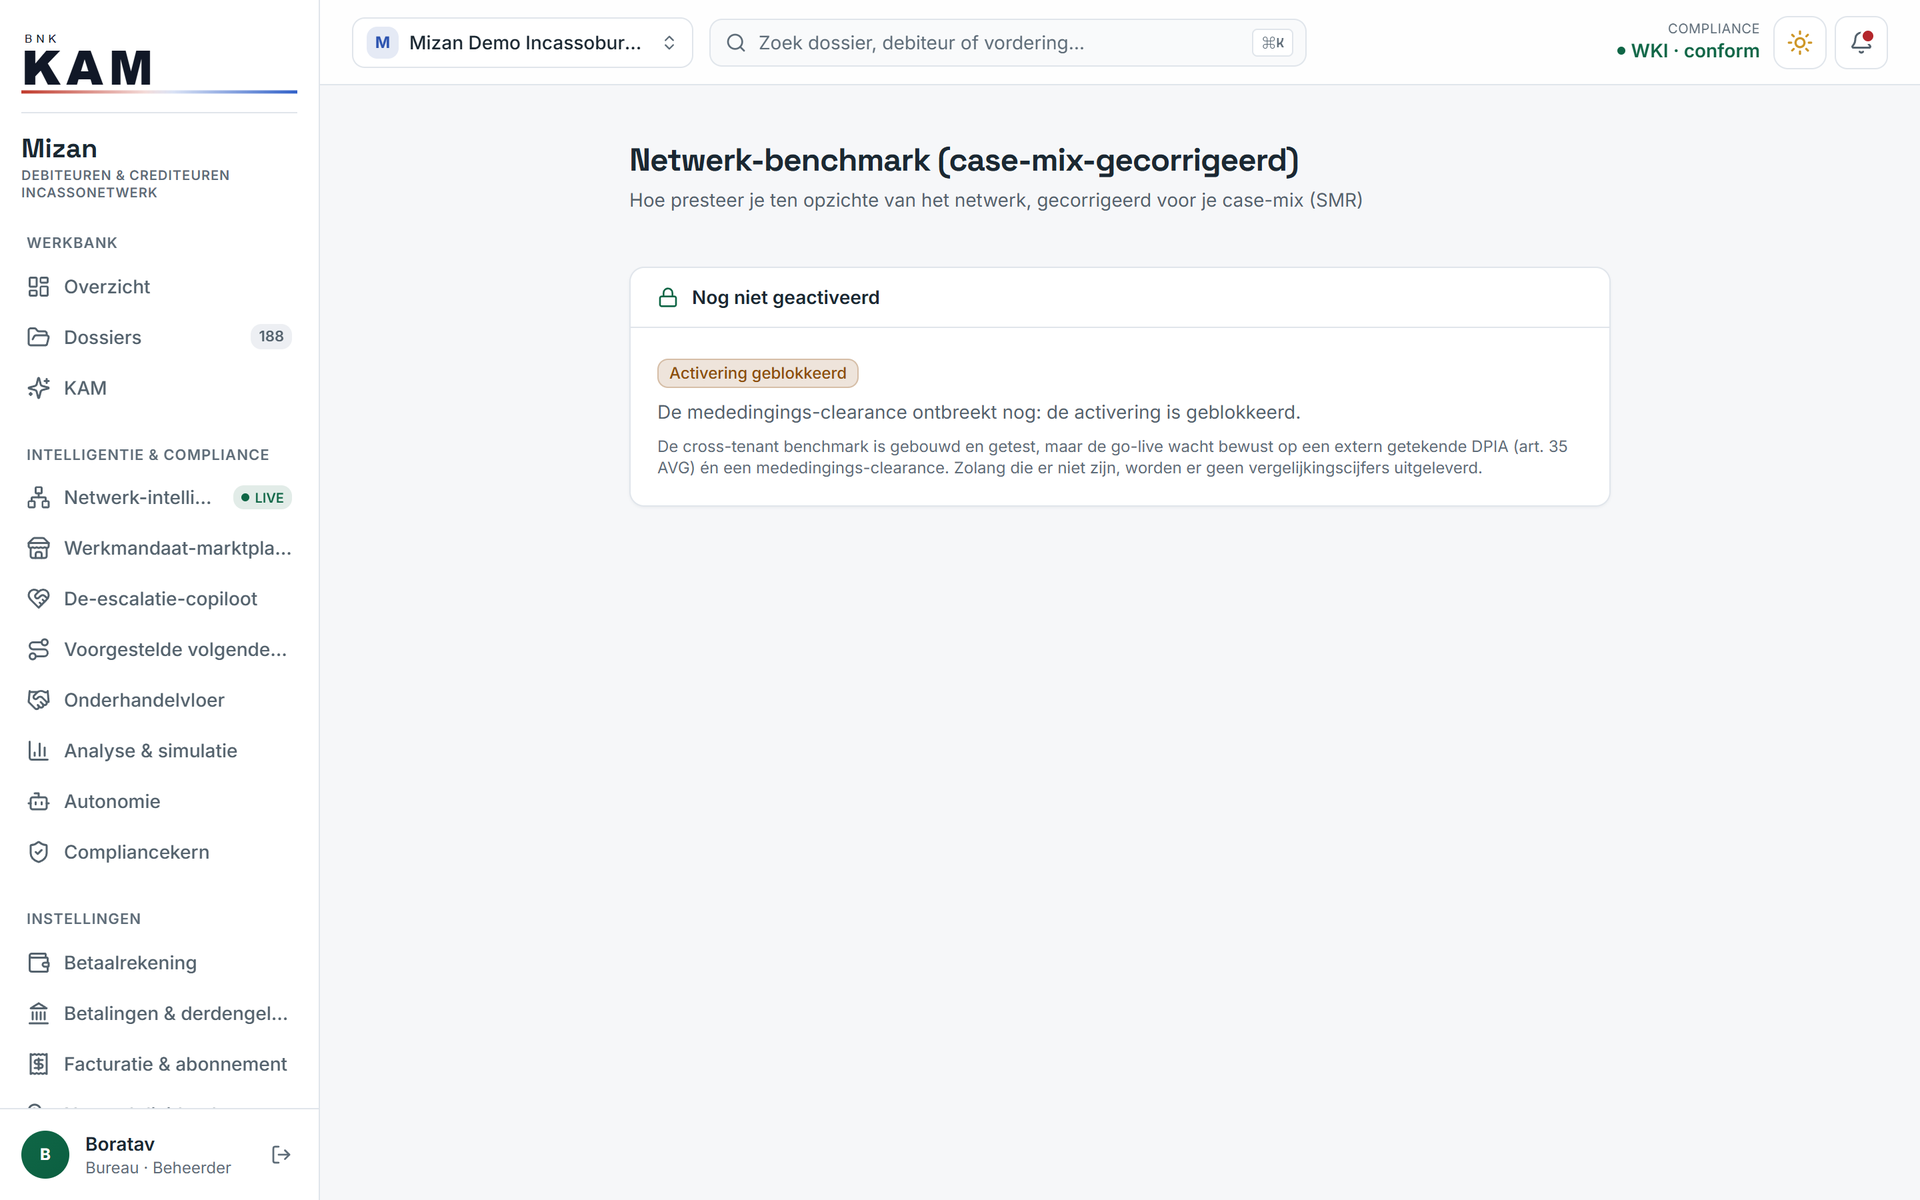Click the LIVE status badge
Image resolution: width=1920 pixels, height=1200 pixels.
(262, 498)
